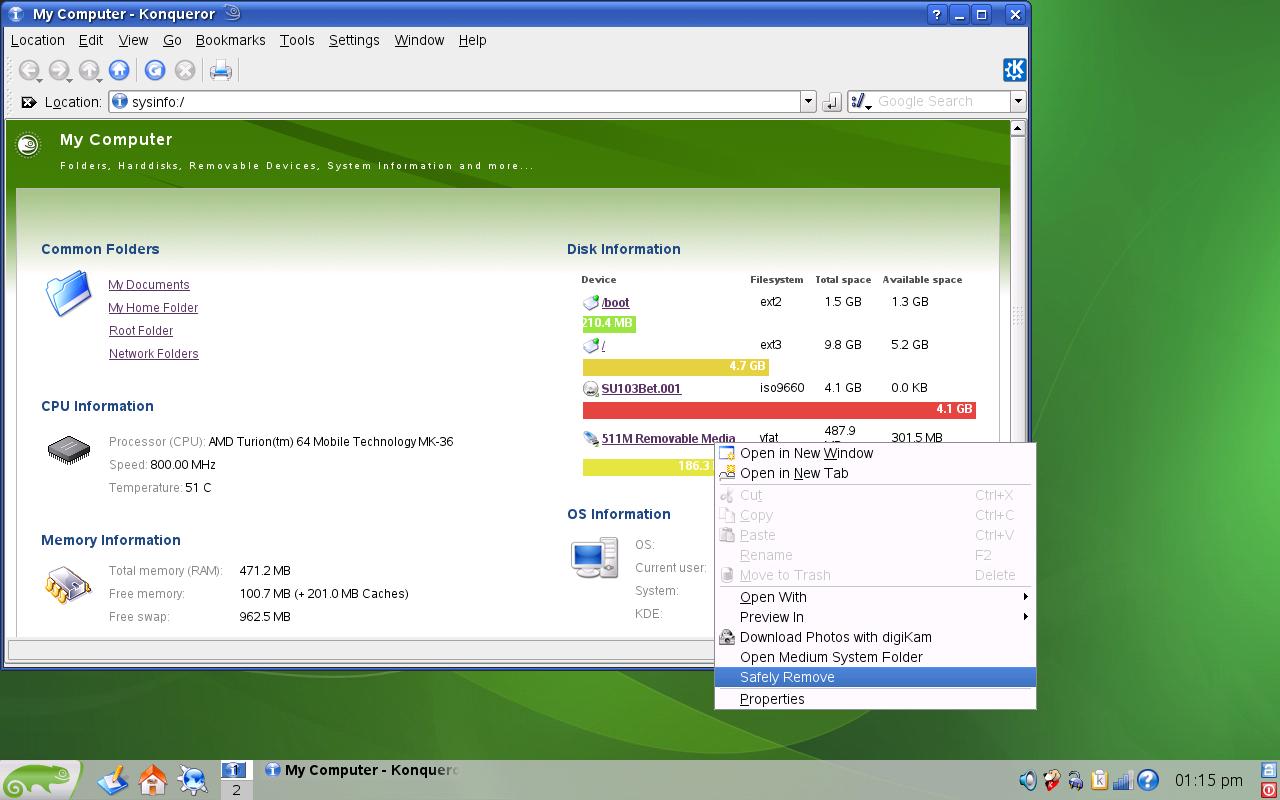
Task: Open the / root partition link
Action: [x=603, y=346]
